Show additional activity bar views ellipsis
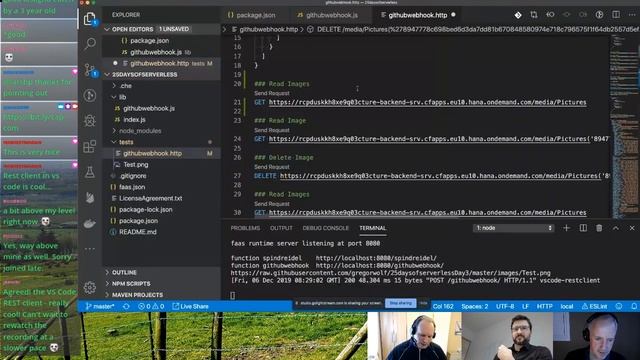 (x=90, y=249)
